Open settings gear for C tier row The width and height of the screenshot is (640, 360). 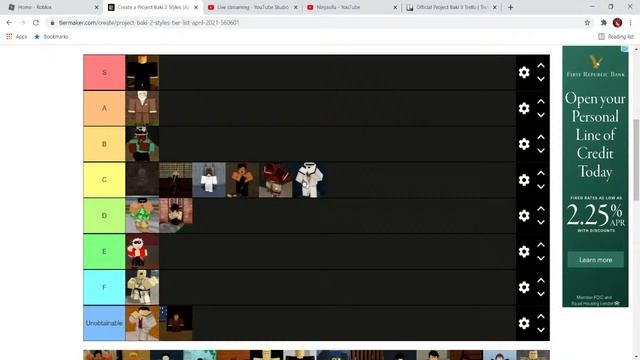pyautogui.click(x=524, y=180)
